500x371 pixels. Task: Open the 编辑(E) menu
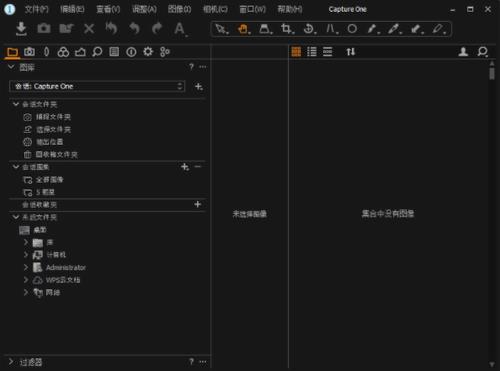tap(72, 9)
